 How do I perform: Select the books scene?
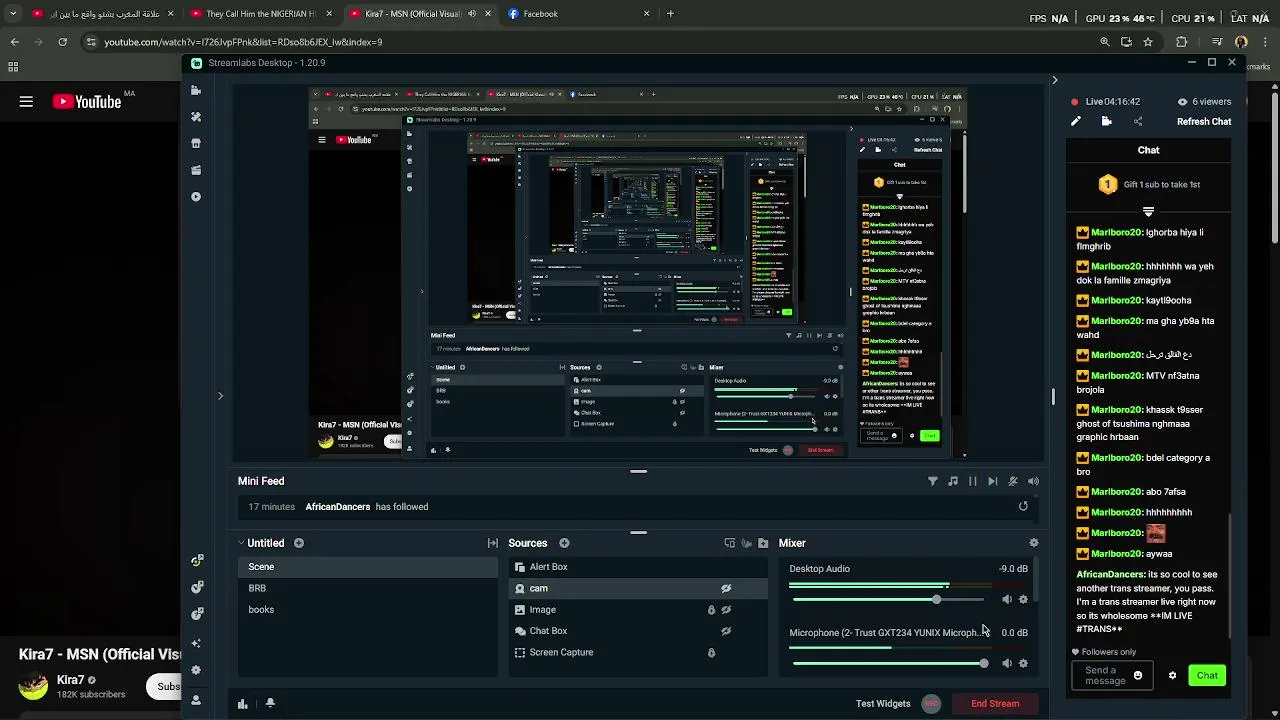pos(367,609)
